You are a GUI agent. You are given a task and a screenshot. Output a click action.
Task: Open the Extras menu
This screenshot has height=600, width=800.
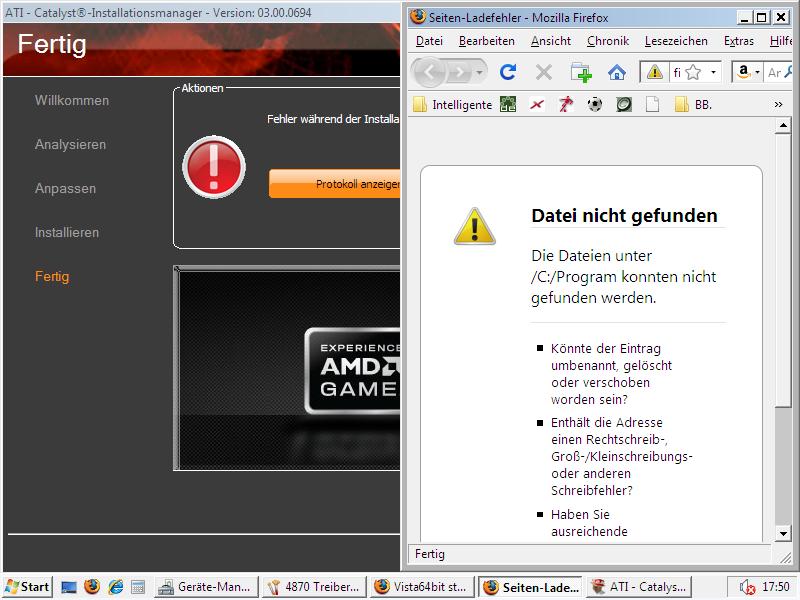739,41
